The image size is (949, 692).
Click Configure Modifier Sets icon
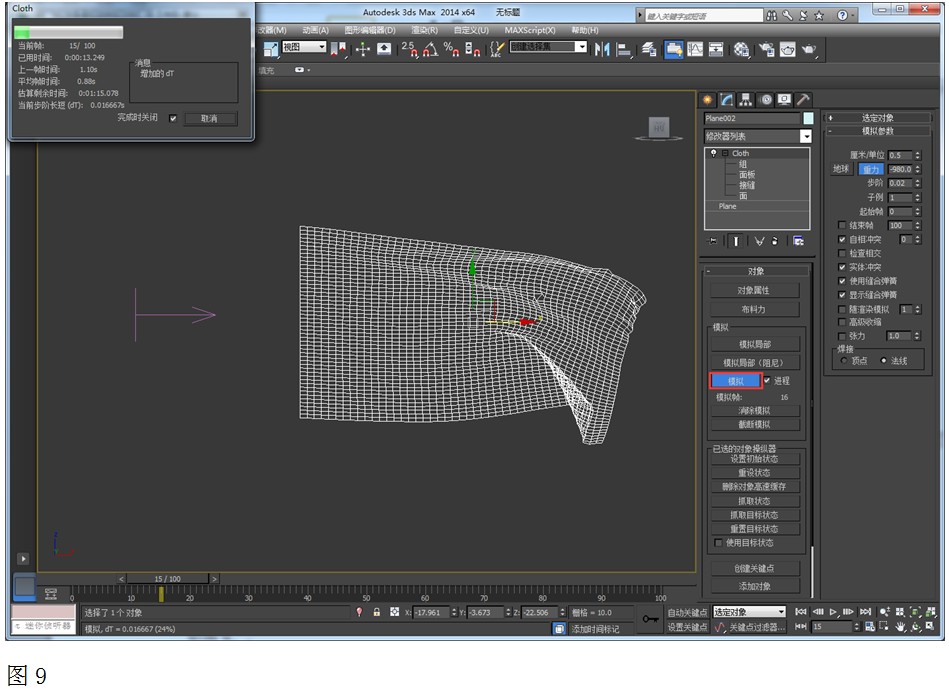tap(798, 241)
